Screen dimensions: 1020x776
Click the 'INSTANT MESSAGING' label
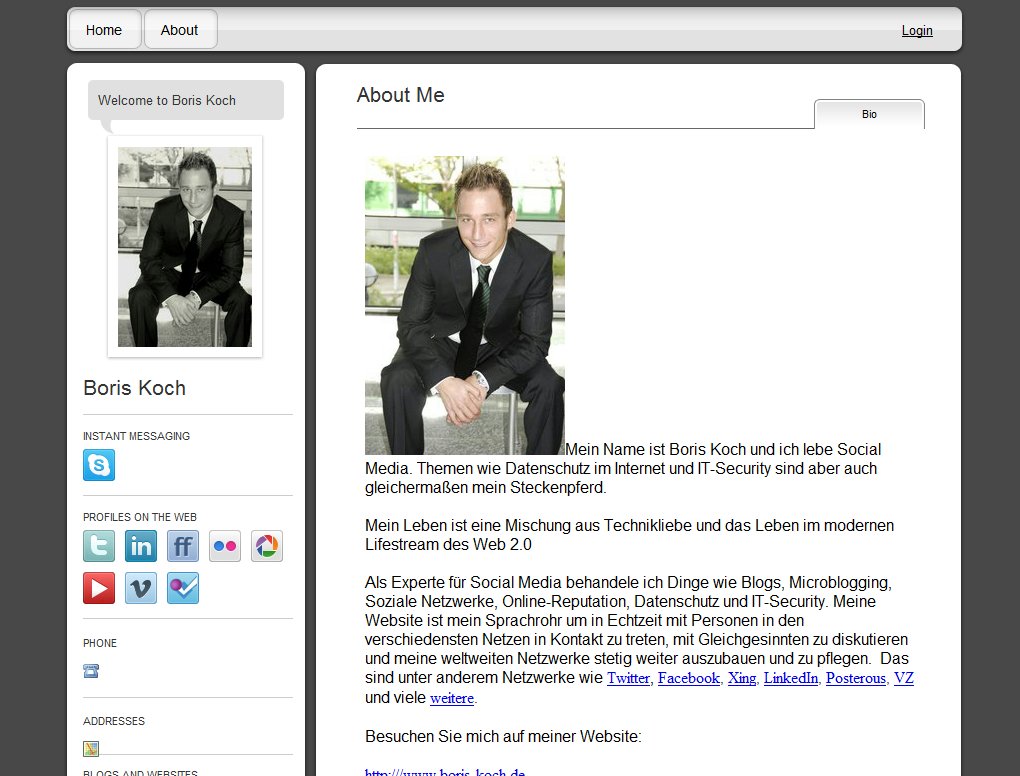pos(137,436)
